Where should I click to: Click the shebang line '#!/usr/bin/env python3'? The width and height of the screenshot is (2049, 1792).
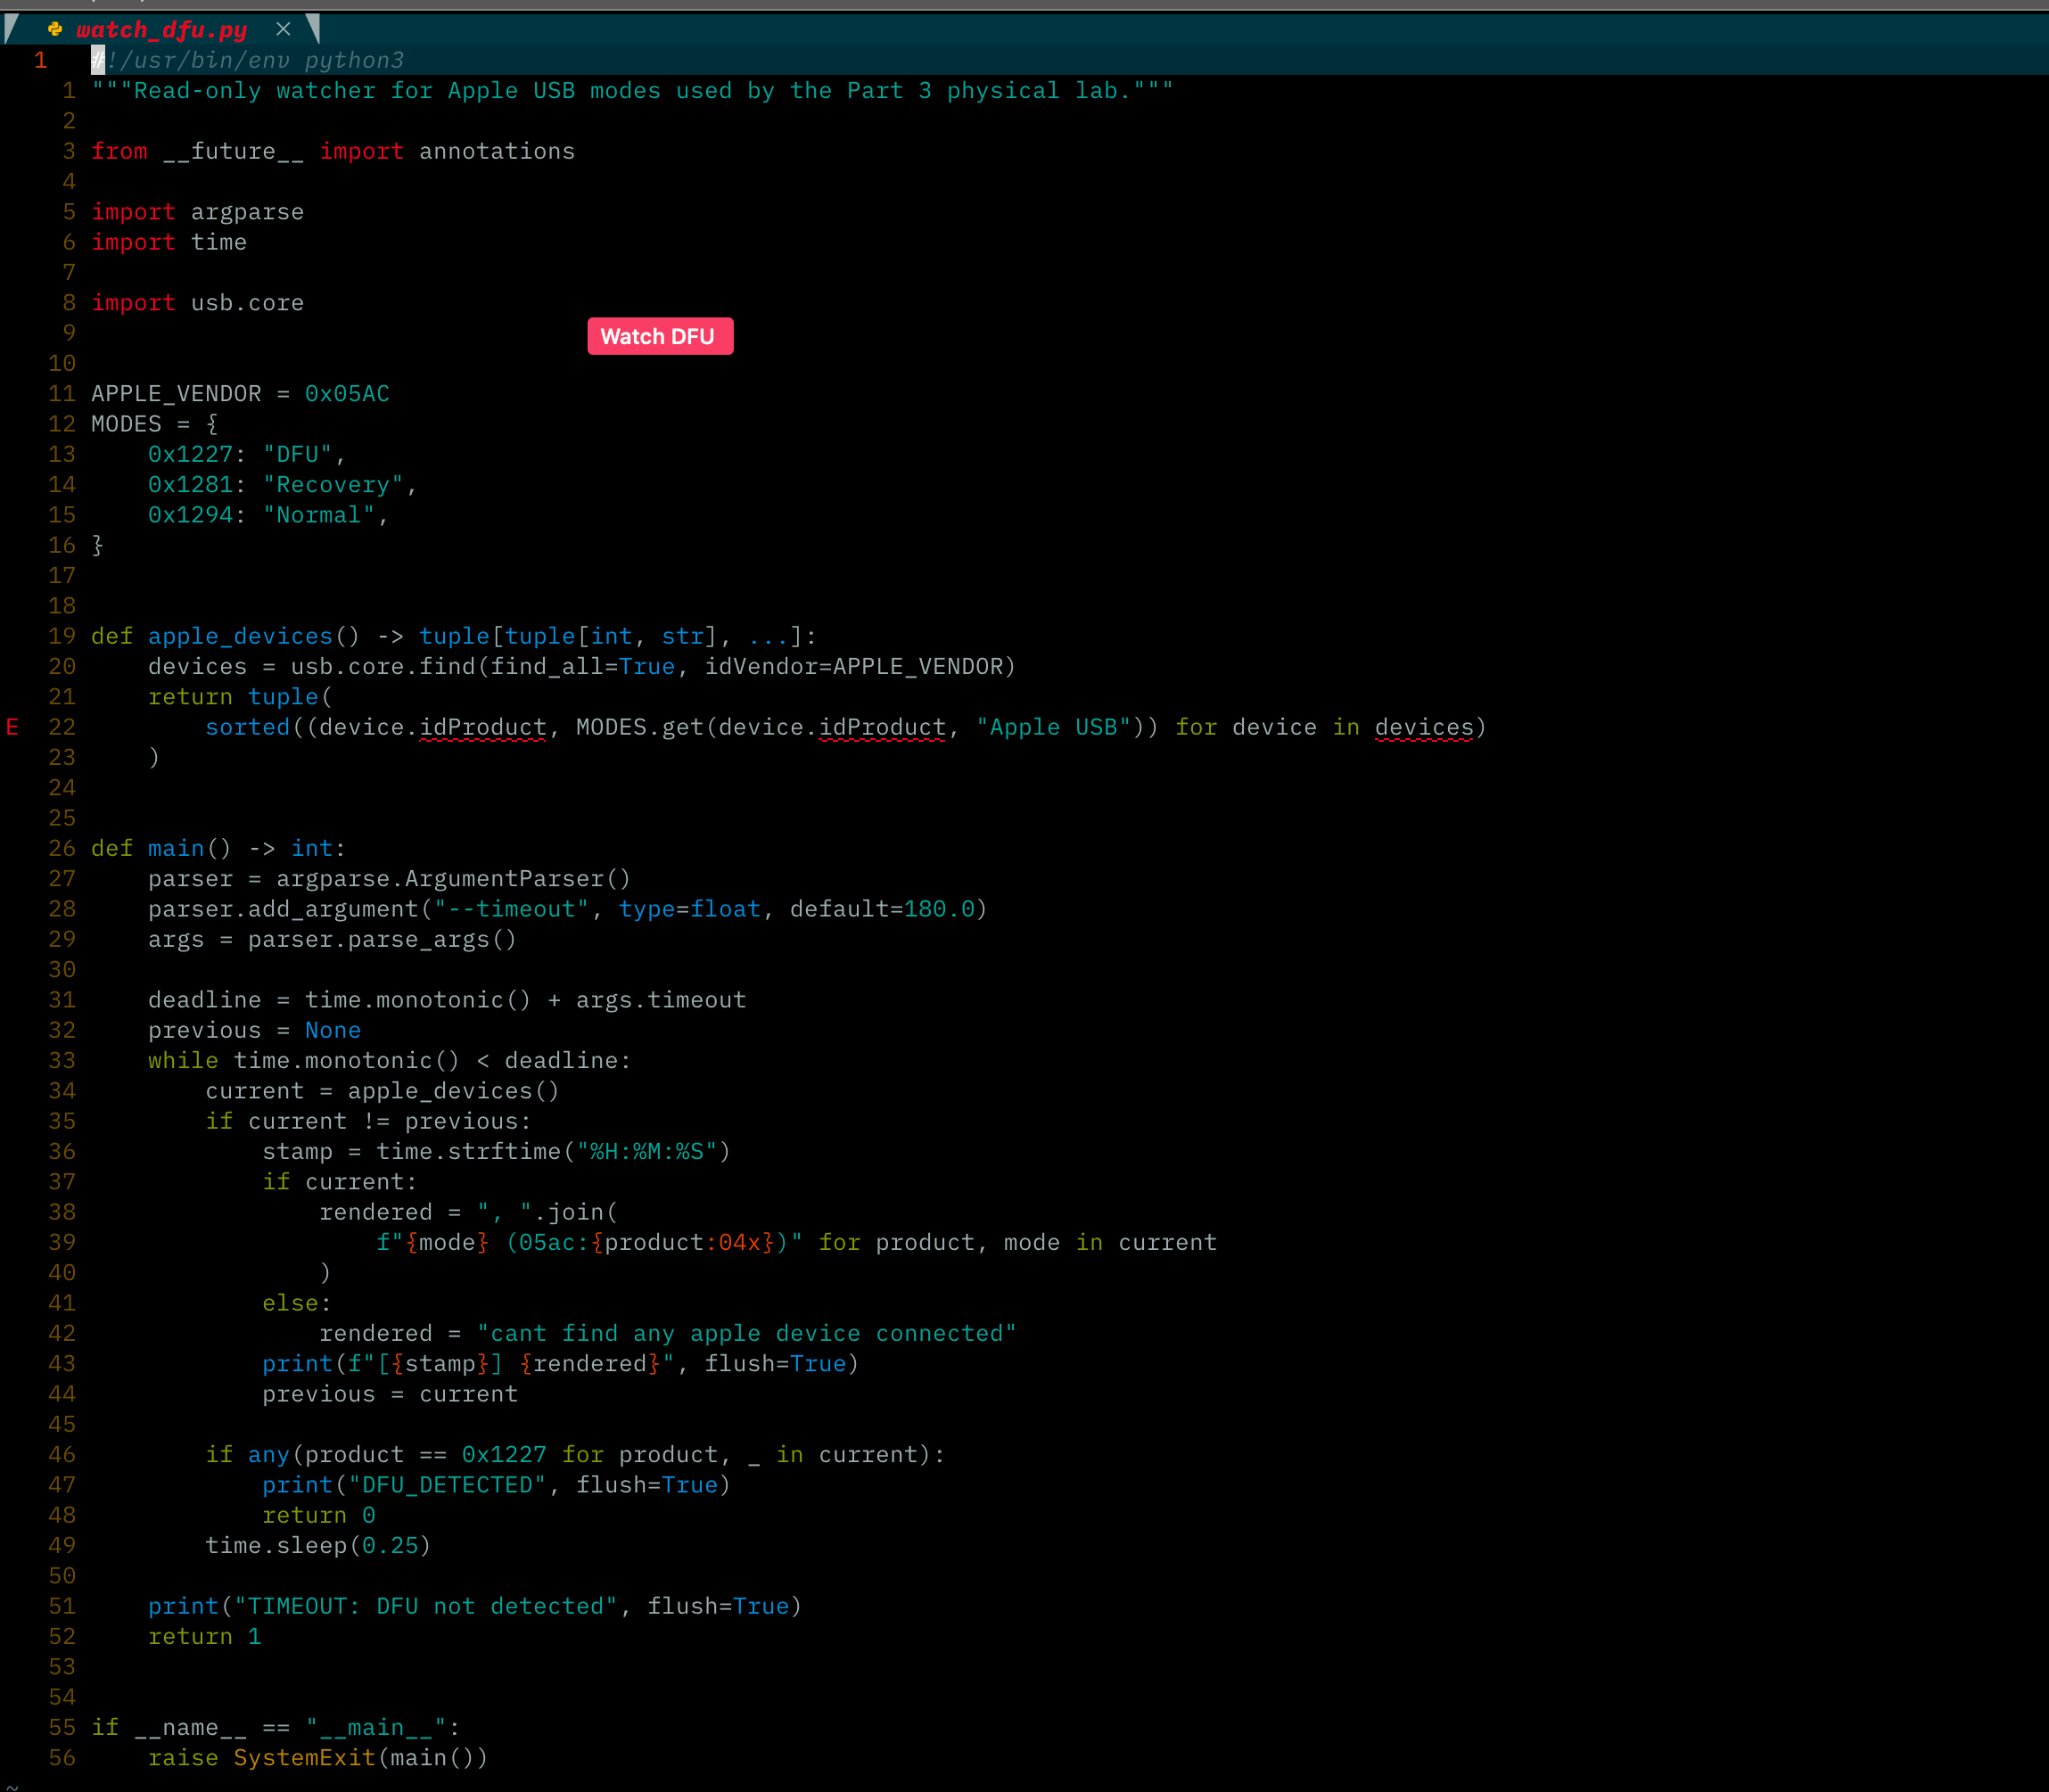coord(248,60)
